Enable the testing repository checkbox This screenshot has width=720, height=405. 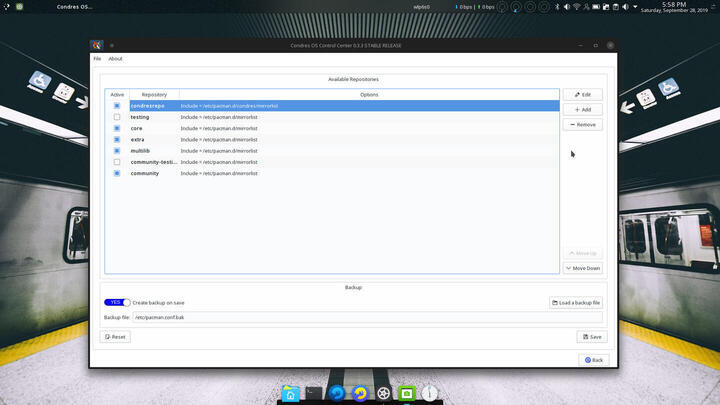click(117, 117)
